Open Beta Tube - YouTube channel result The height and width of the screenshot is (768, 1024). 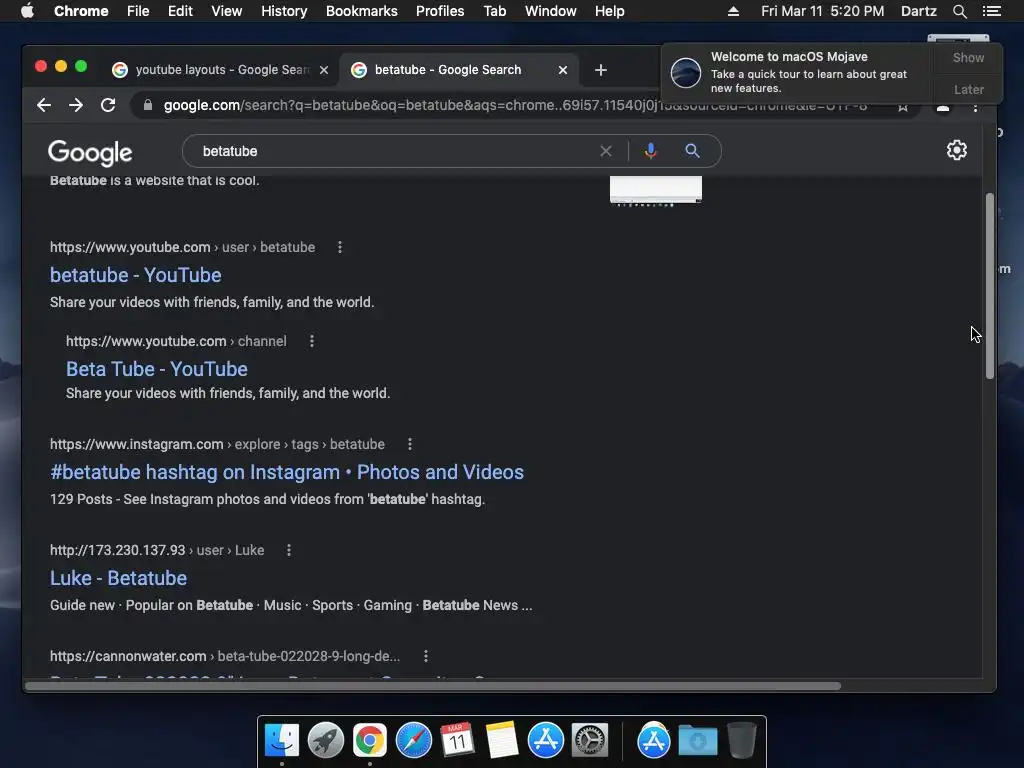[157, 369]
